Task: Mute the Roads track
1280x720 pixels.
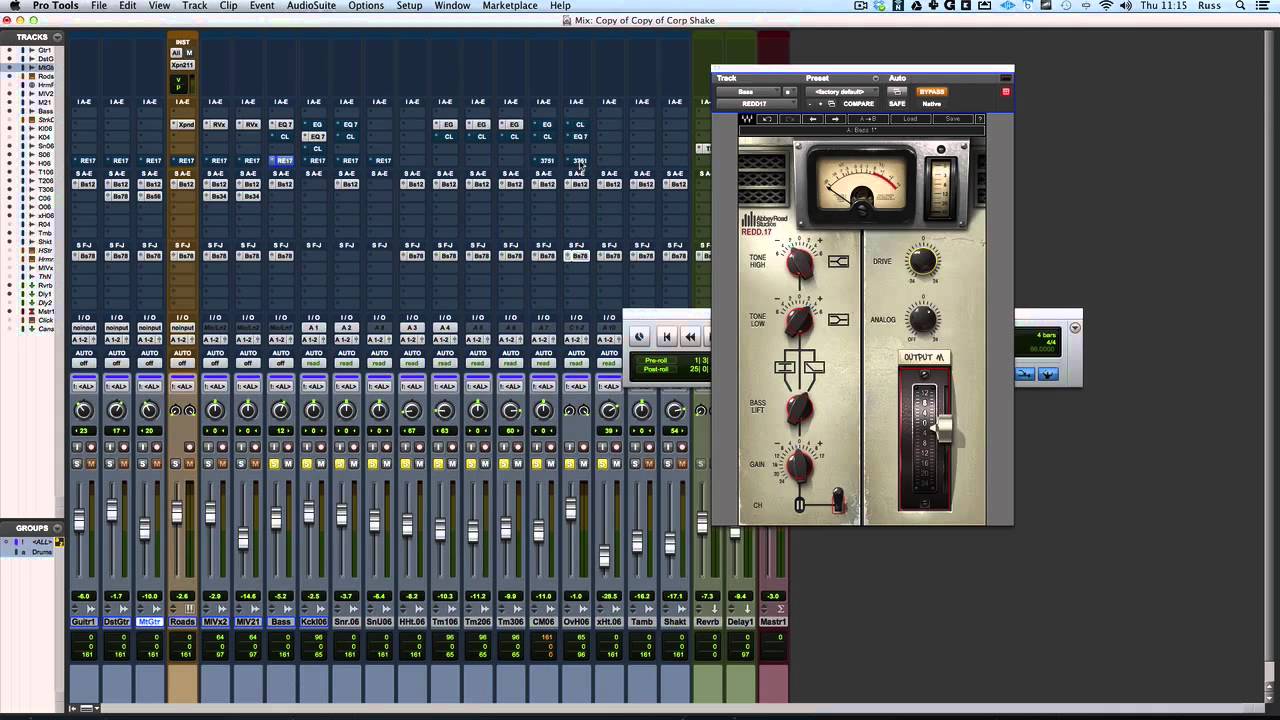Action: (189, 463)
